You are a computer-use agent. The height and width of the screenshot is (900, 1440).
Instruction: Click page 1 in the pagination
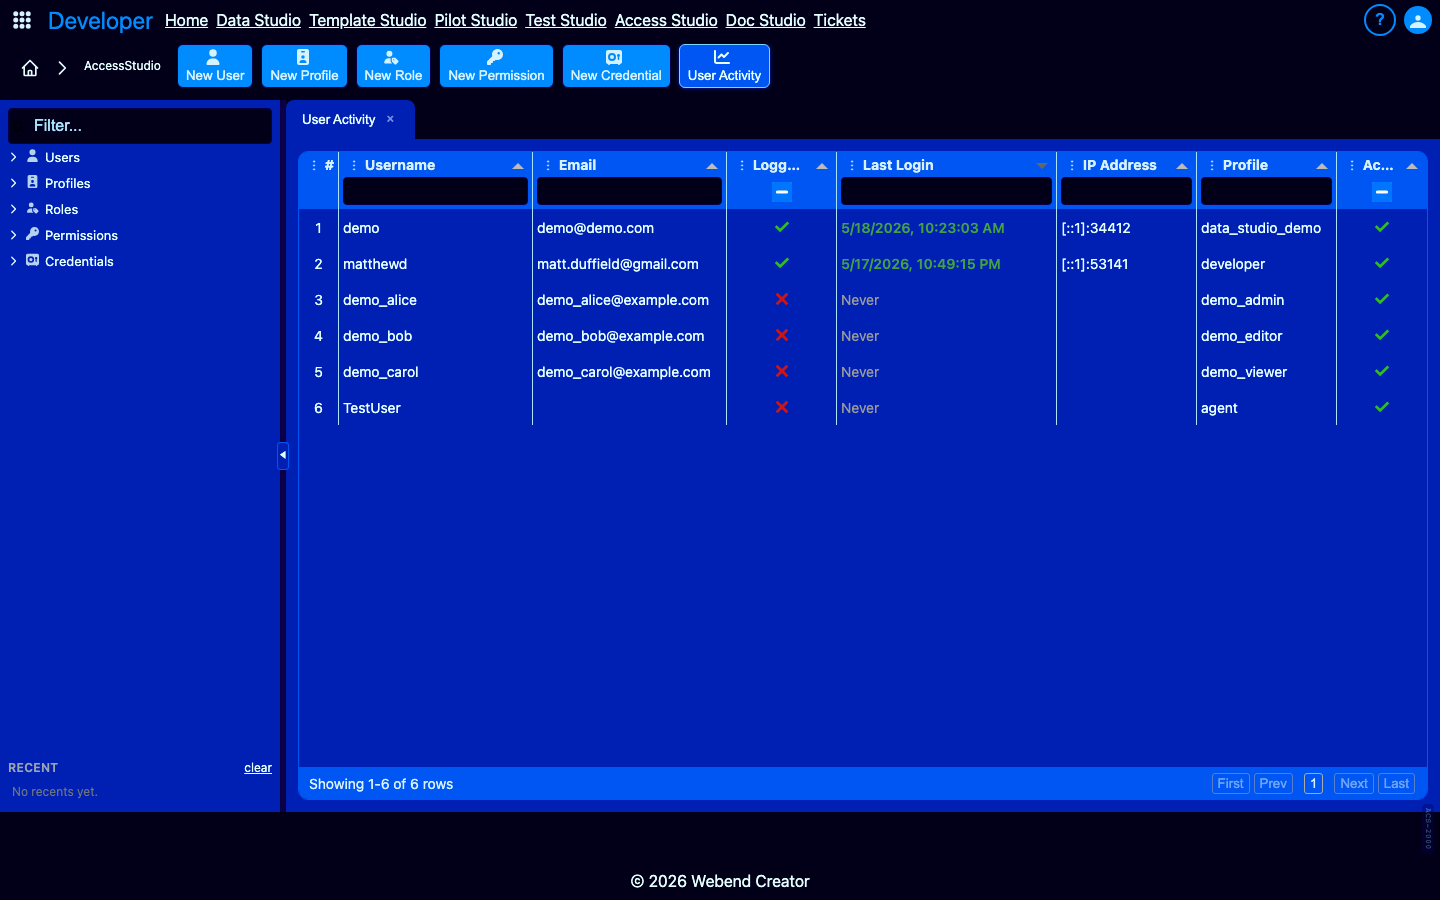tap(1313, 784)
